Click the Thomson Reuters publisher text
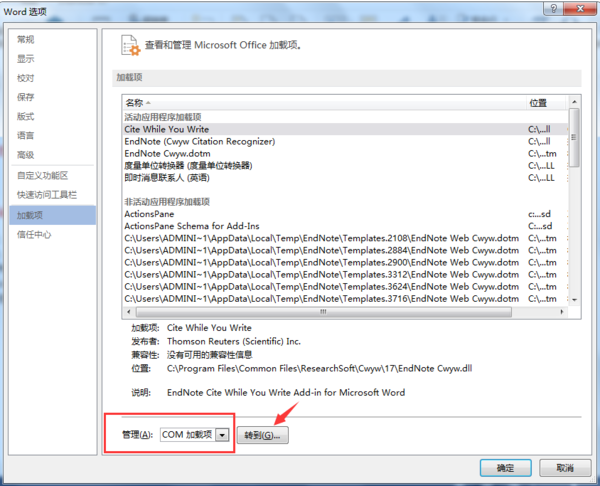 (x=234, y=341)
